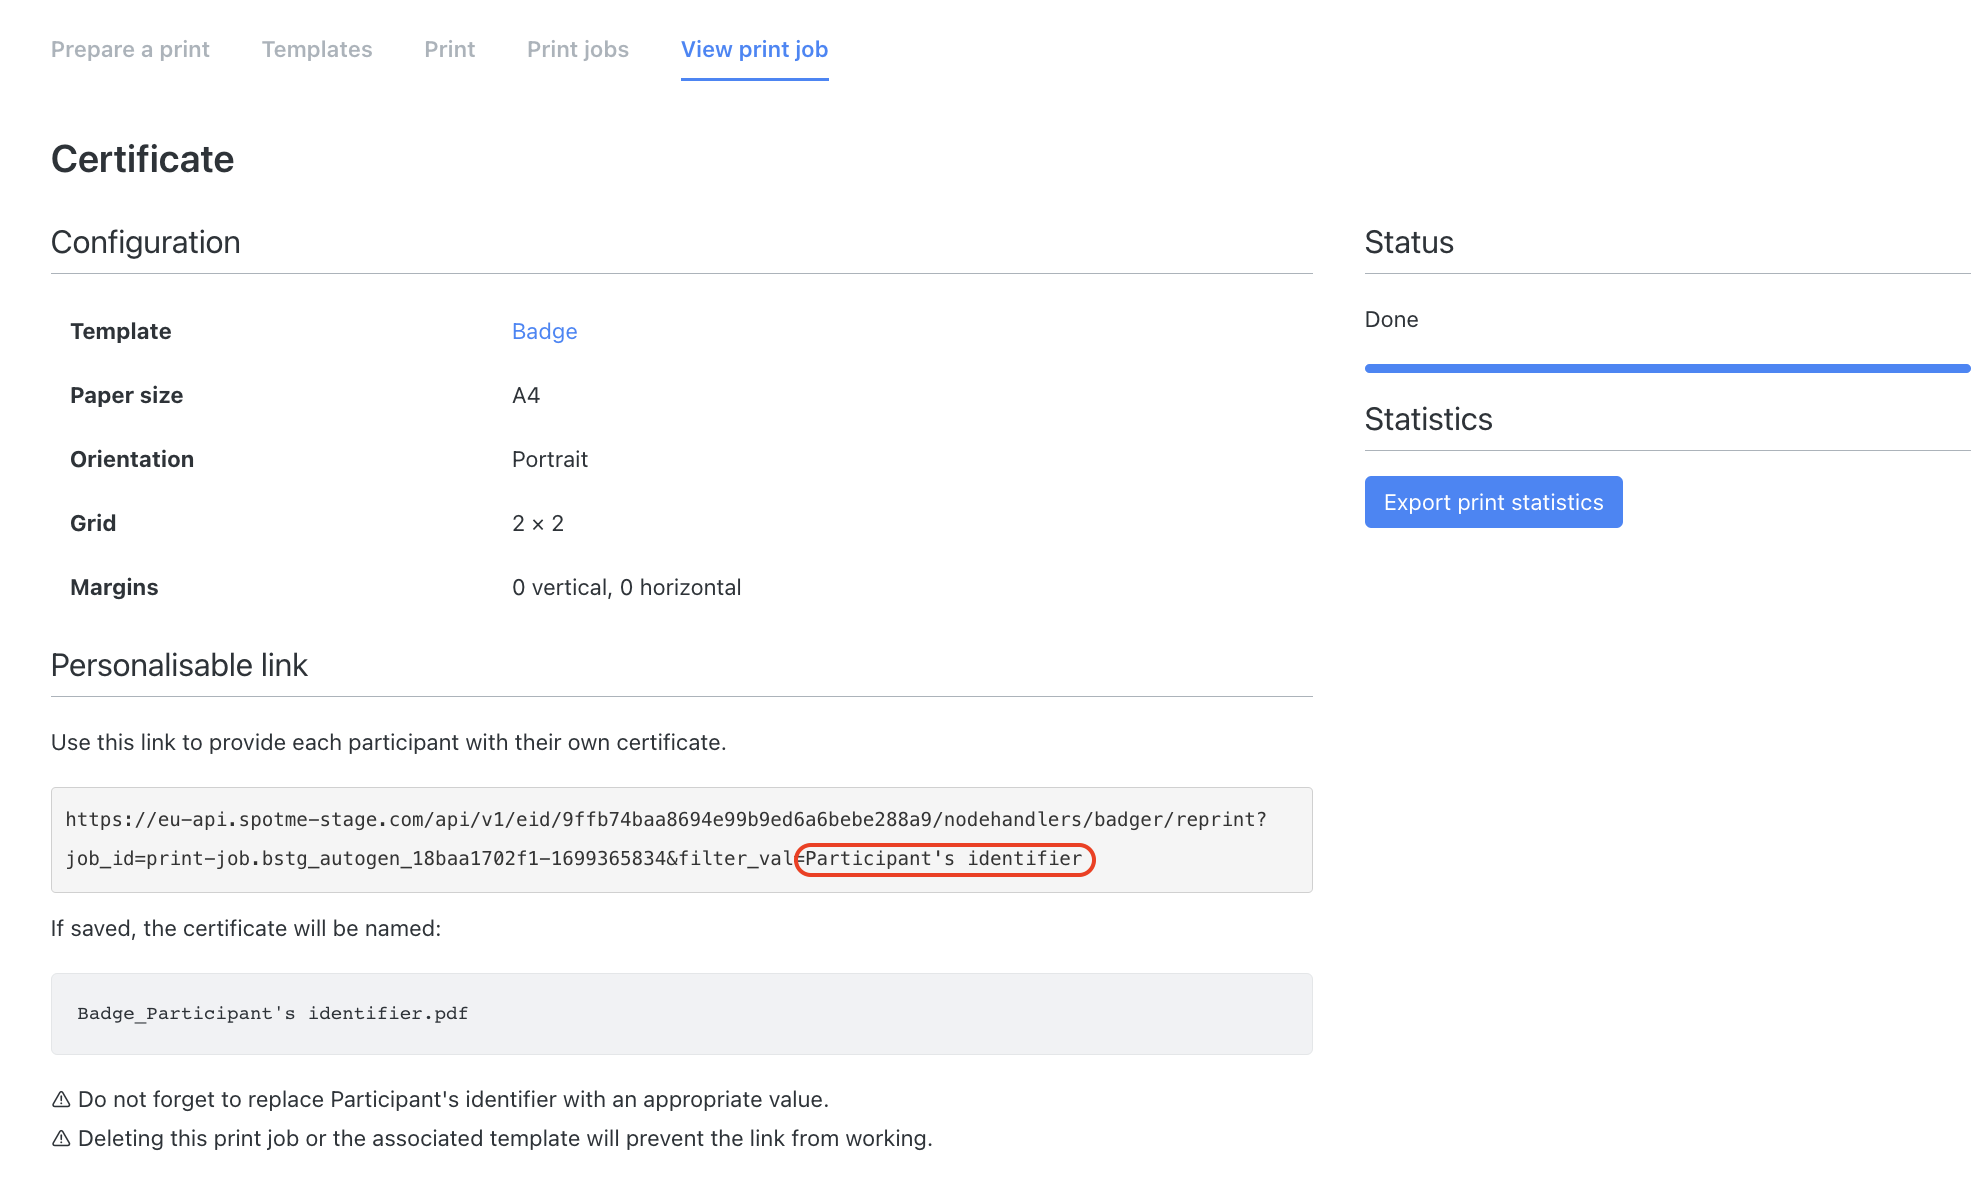Click the Configuration section heading
The image size is (1978, 1188).
145,242
